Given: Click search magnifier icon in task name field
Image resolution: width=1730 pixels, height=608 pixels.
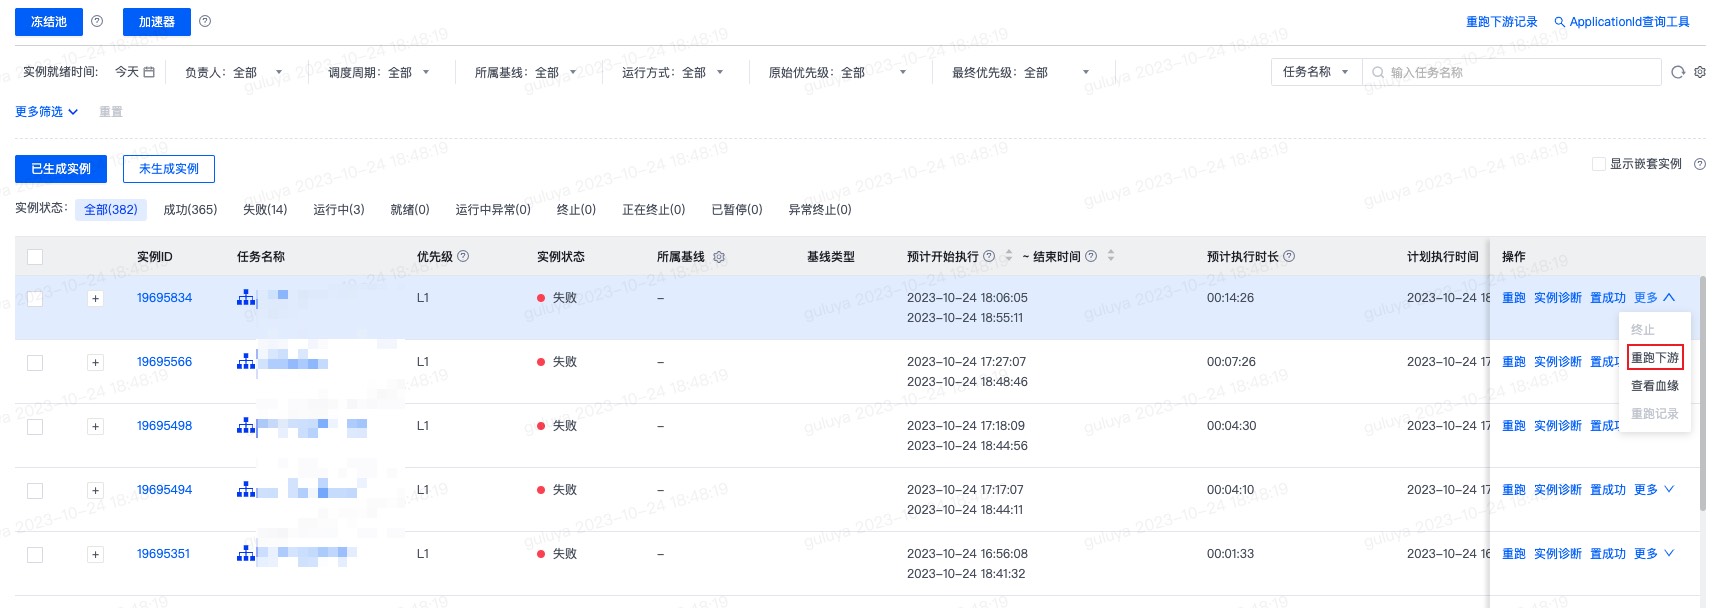Looking at the screenshot, I should click(x=1378, y=72).
